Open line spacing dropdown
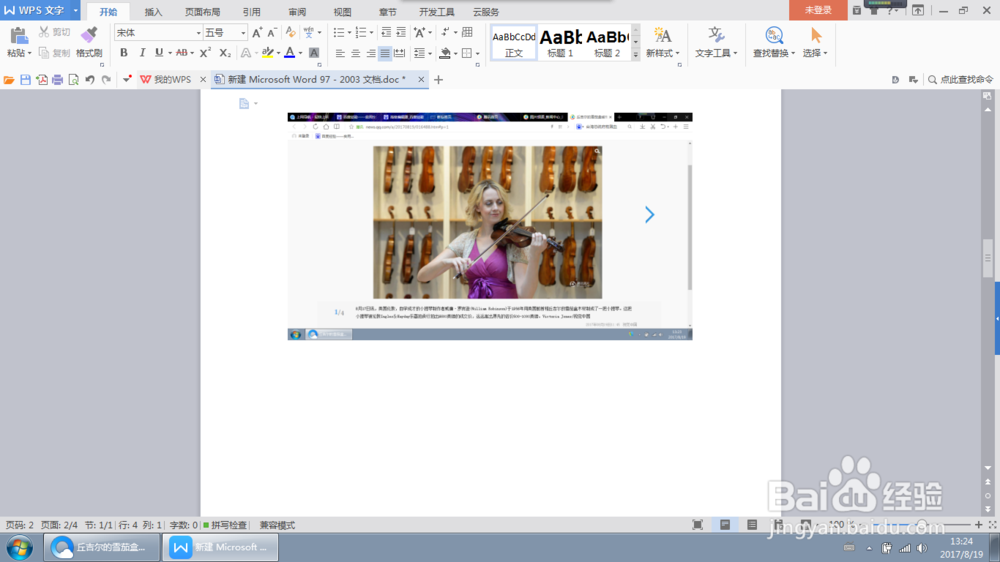This screenshot has height=562, width=1000. 430,54
